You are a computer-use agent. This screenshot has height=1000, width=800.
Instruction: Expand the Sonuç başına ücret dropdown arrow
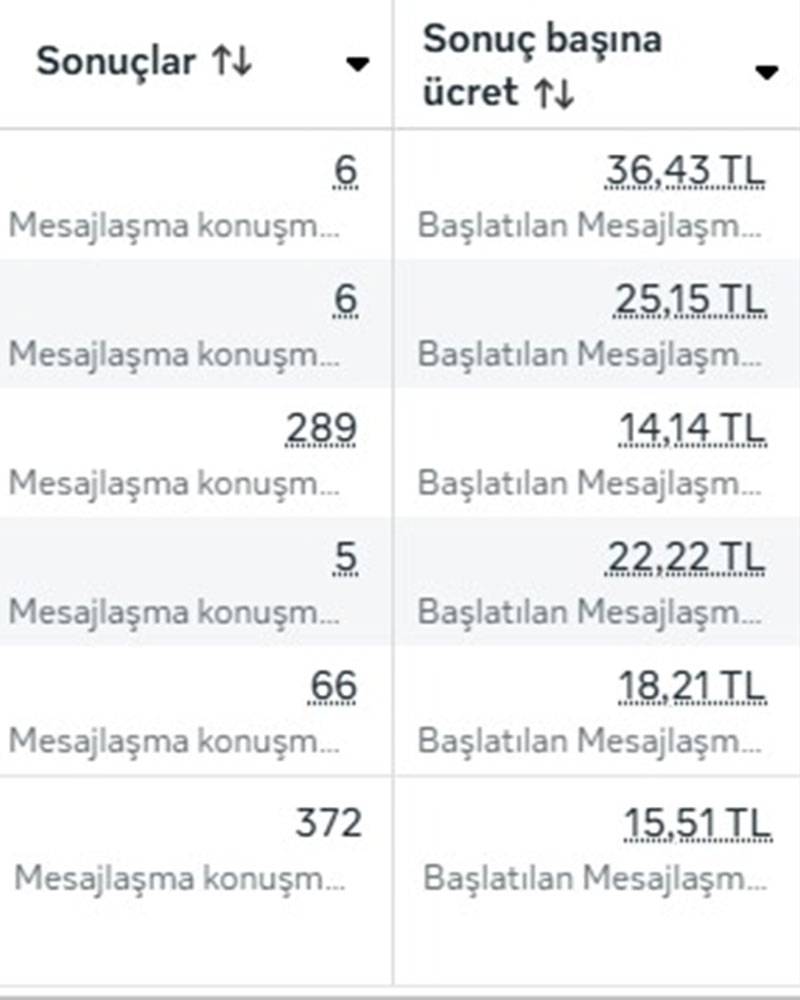(x=766, y=72)
